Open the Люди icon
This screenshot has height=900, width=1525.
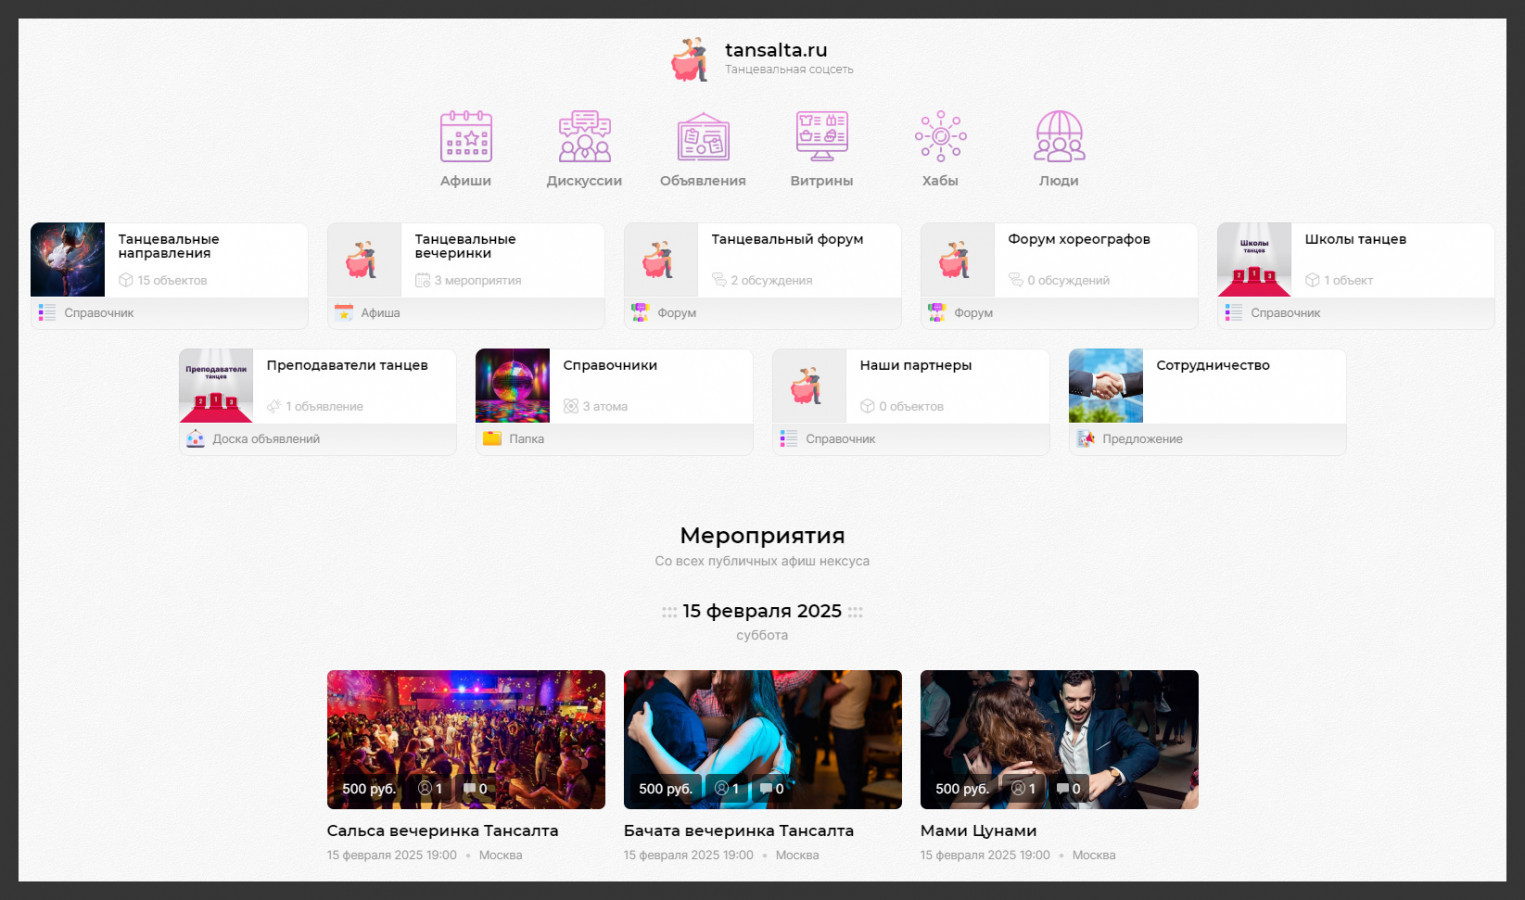[1059, 137]
